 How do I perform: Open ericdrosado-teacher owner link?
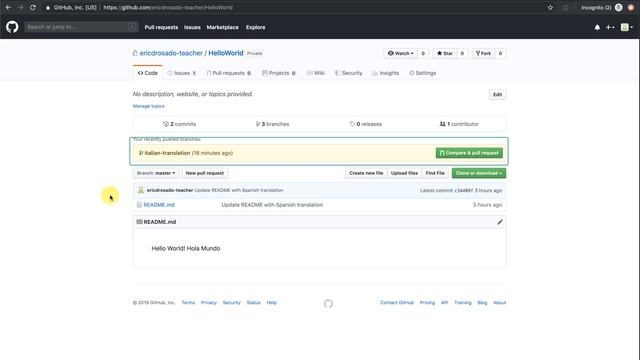[171, 53]
